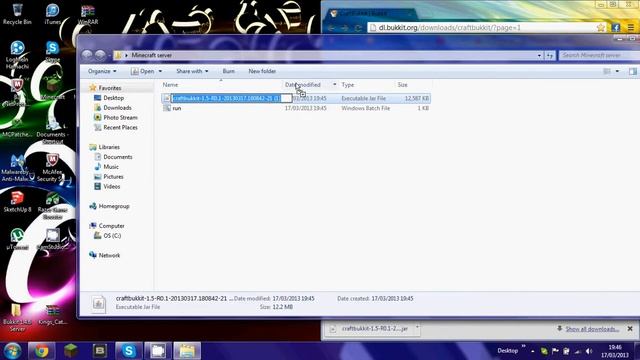Screen dimensions: 640x360
Task: Open Share with dropdown menu
Action: tap(192, 71)
